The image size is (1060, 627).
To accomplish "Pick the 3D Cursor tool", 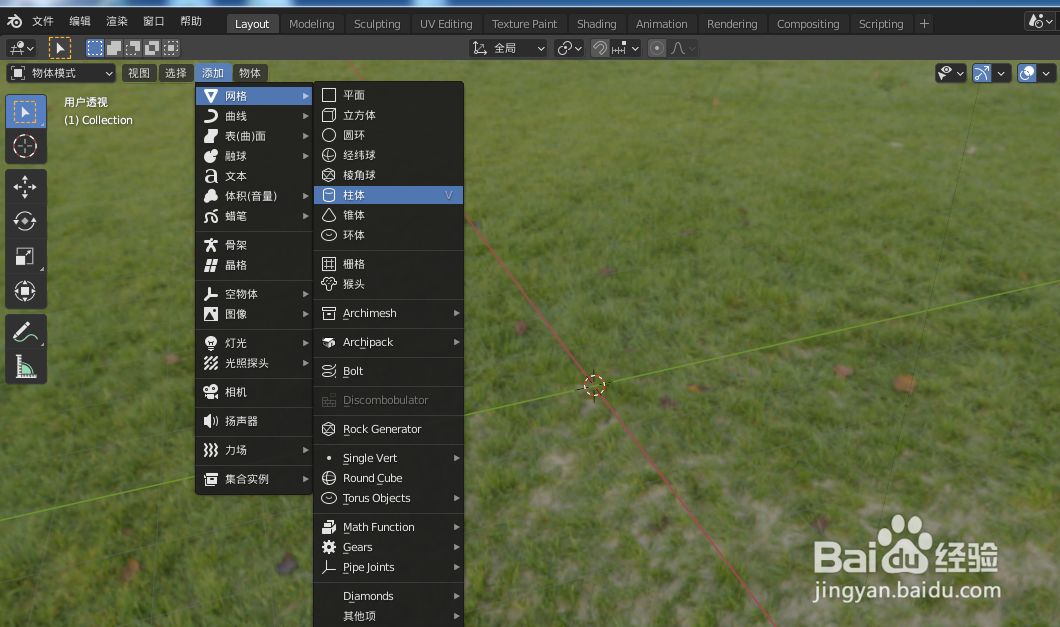I will coord(25,147).
